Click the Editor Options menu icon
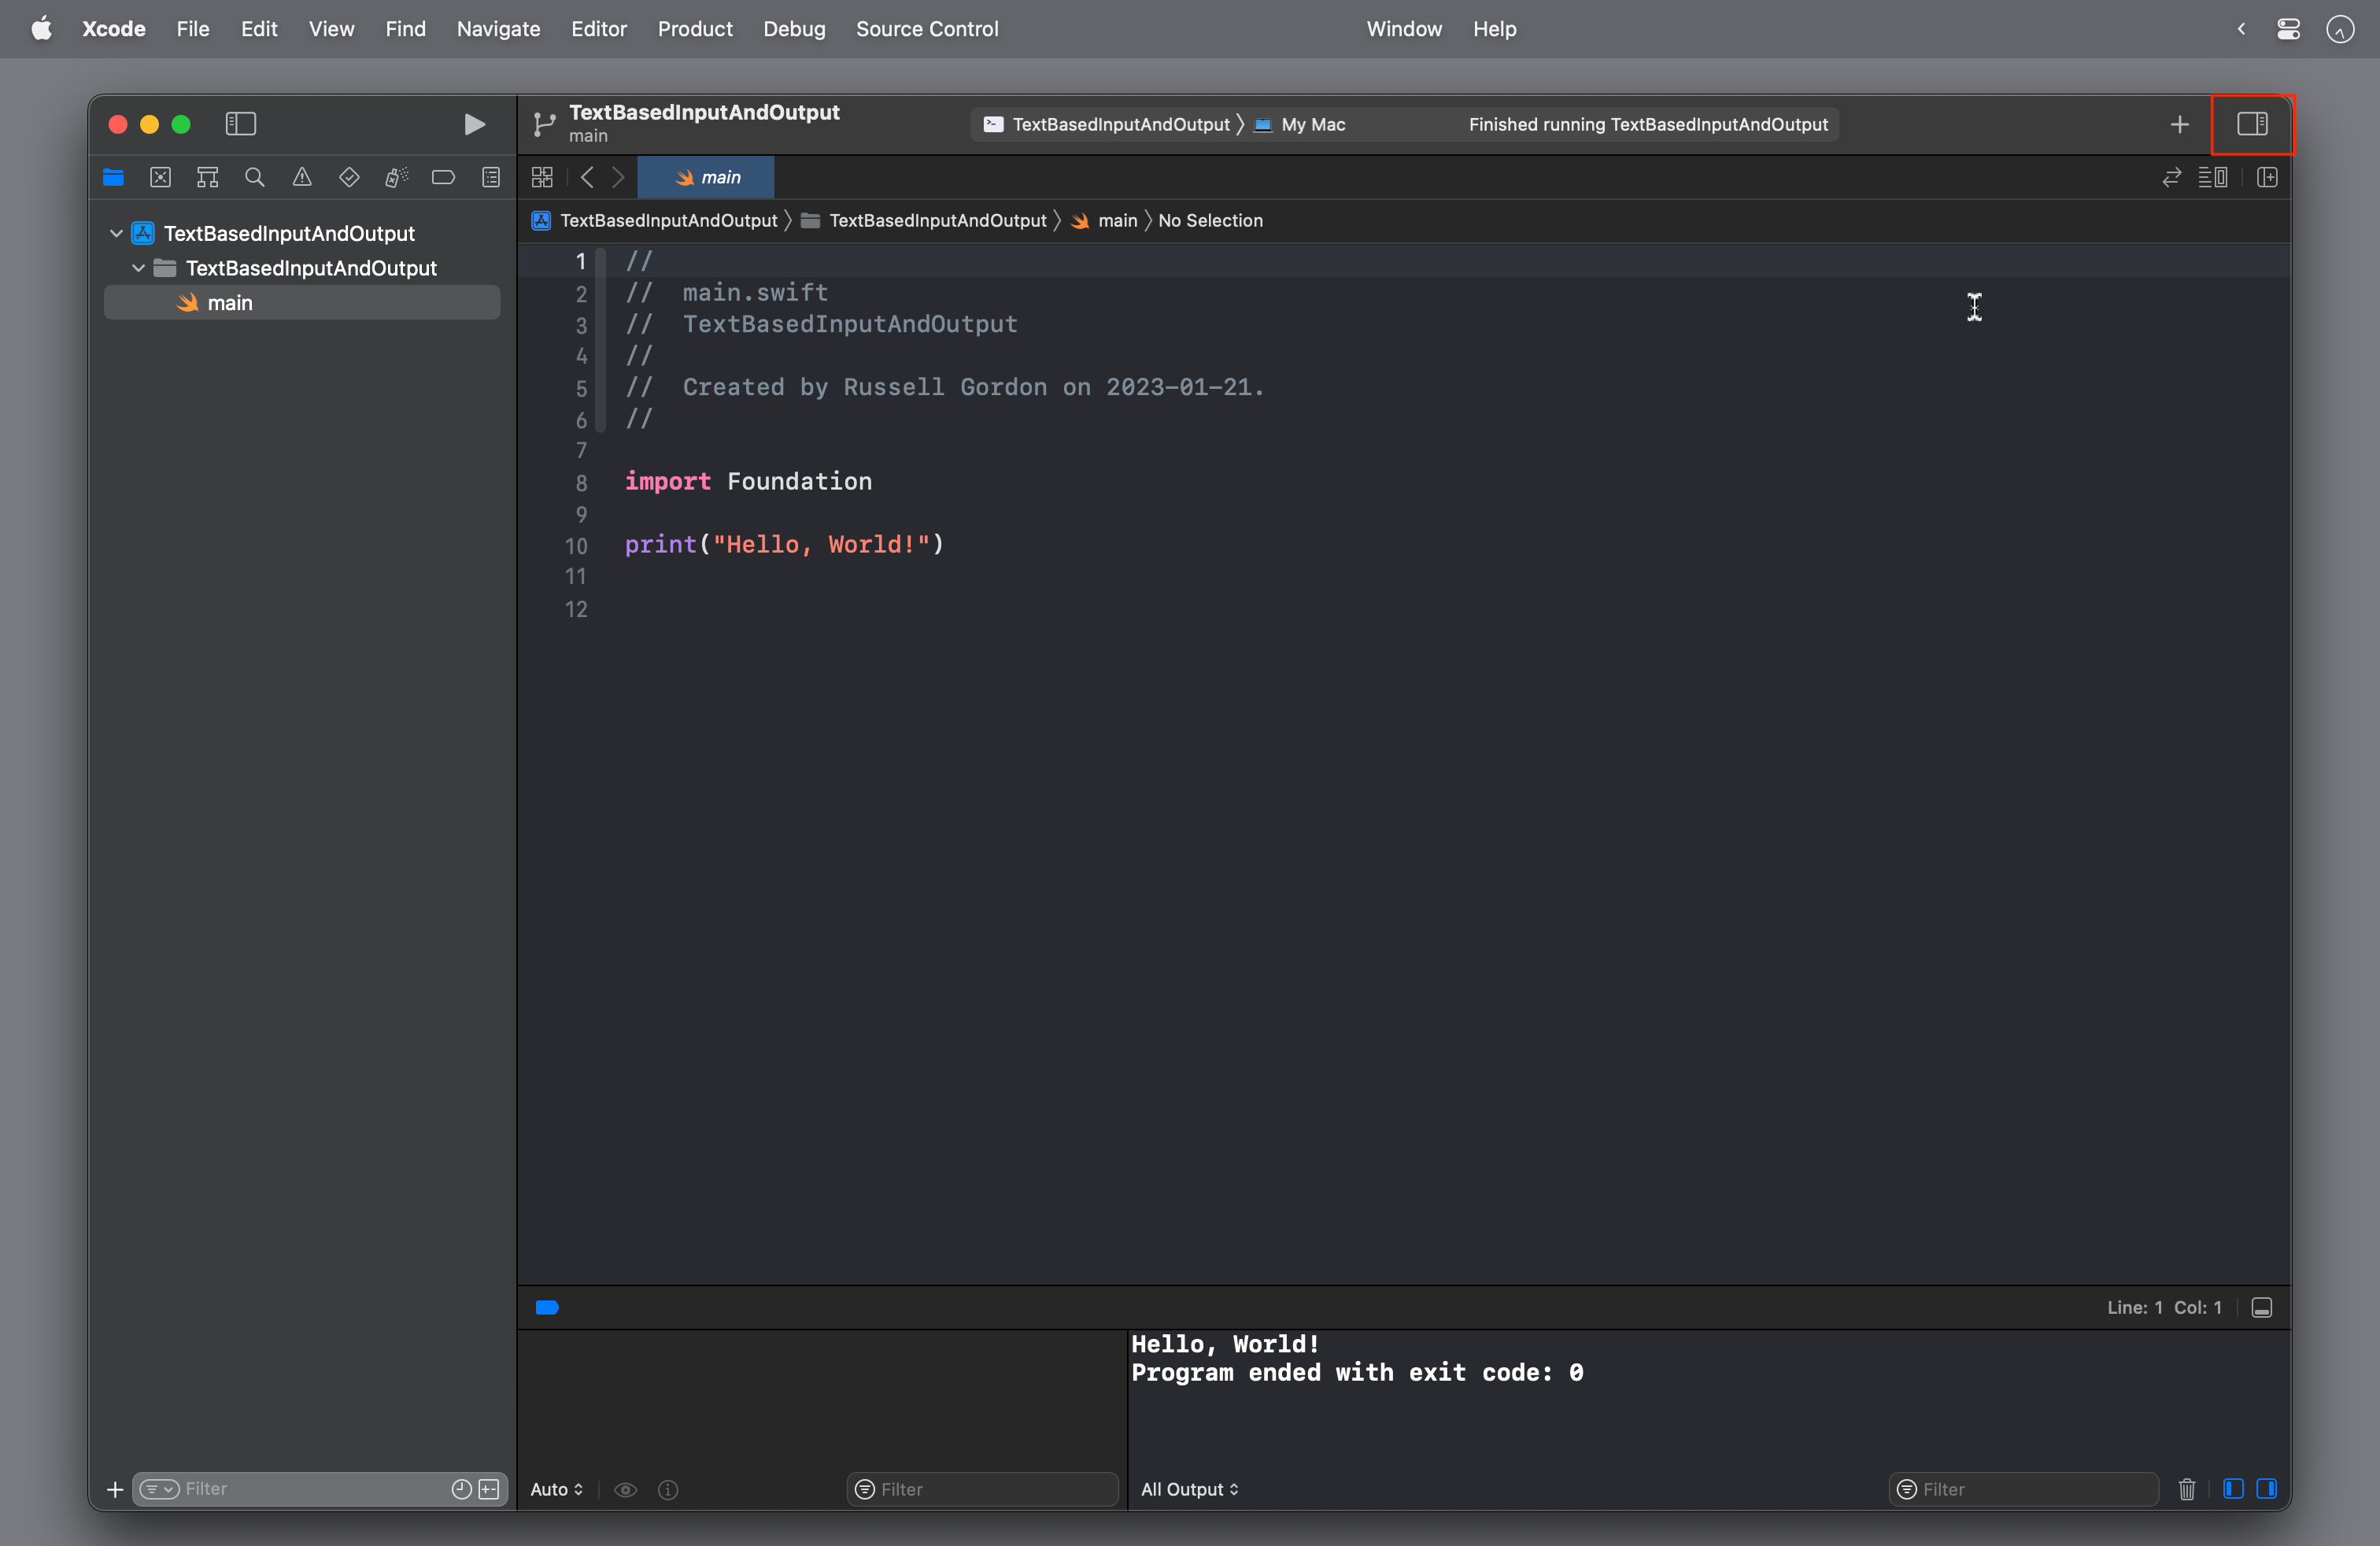2380x1546 pixels. point(2220,177)
